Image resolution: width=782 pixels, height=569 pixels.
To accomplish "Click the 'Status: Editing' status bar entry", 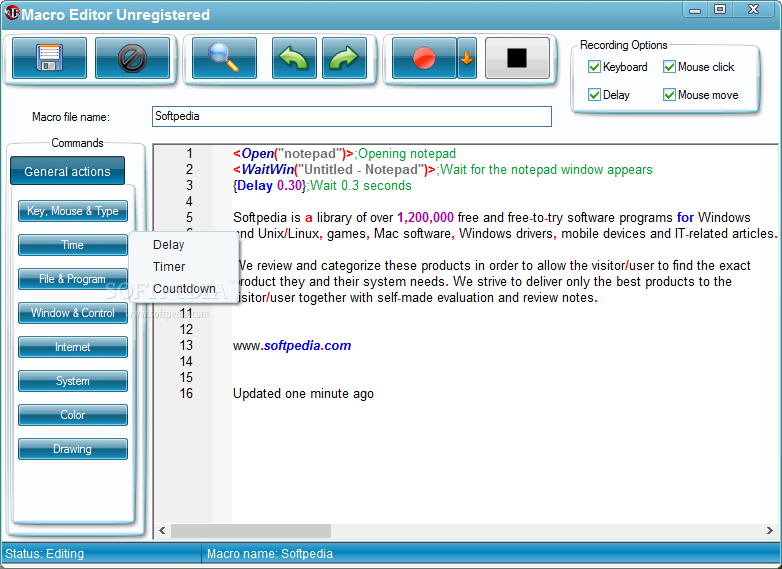I will tap(44, 554).
